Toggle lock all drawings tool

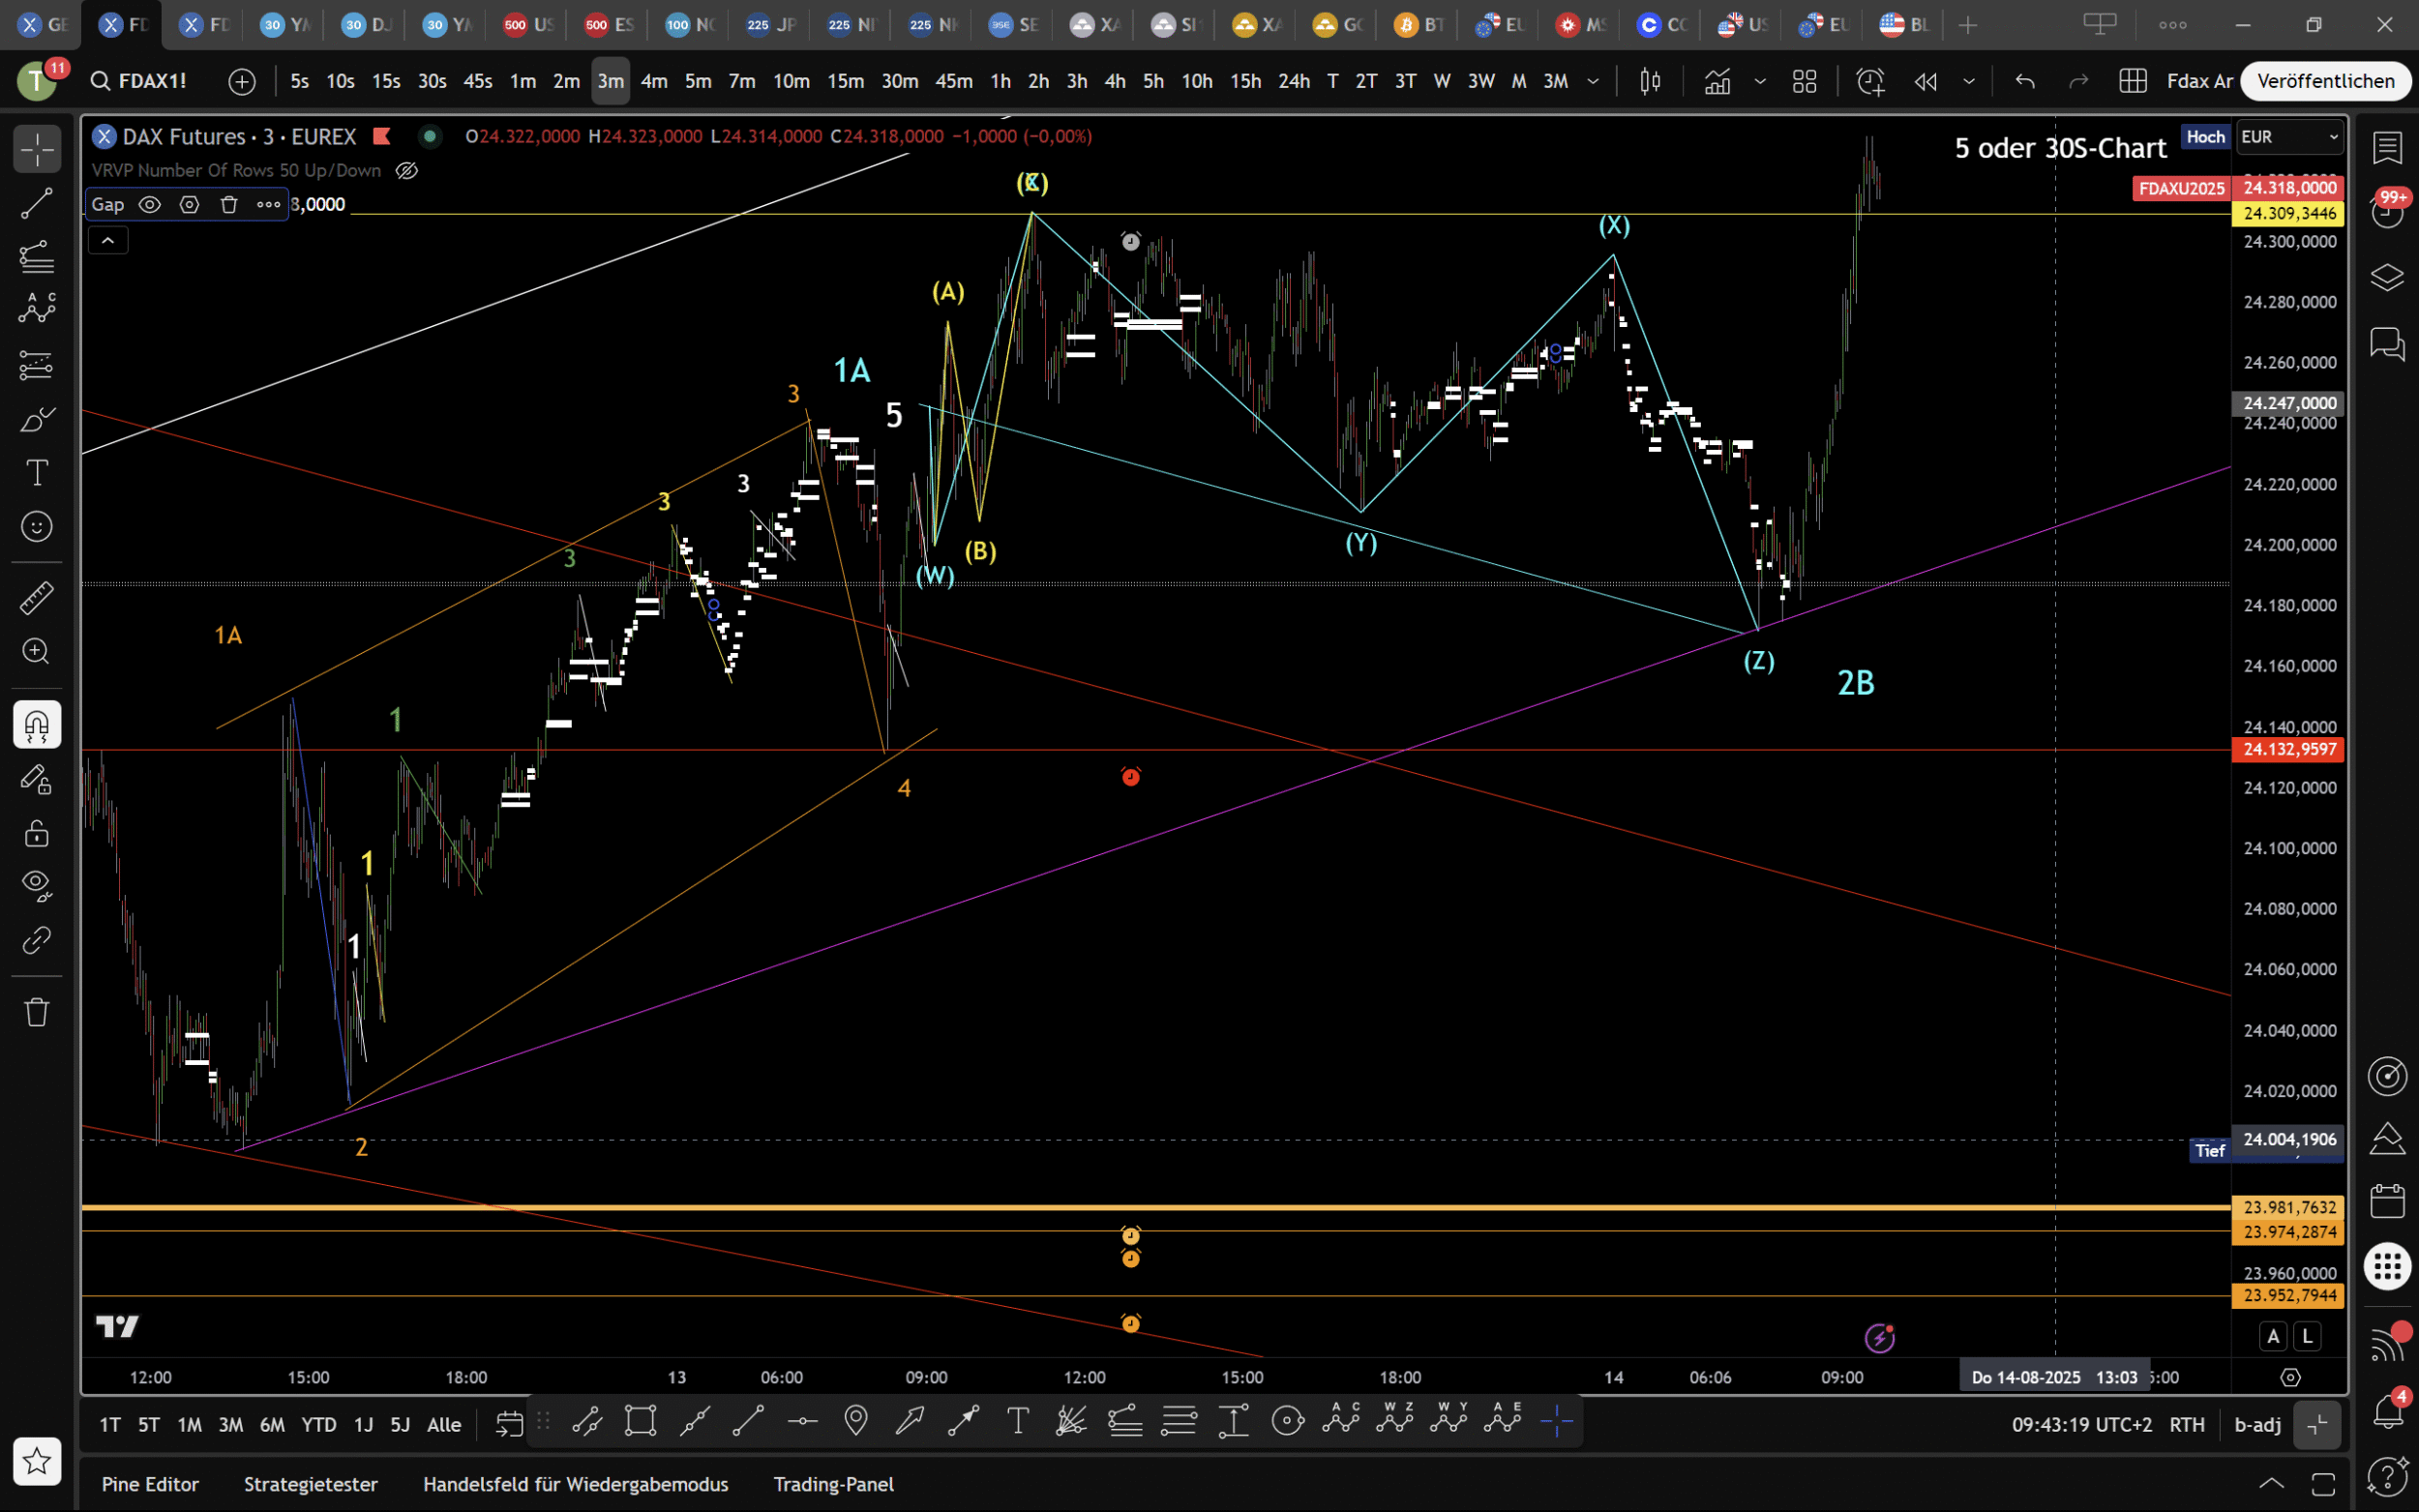coord(37,832)
